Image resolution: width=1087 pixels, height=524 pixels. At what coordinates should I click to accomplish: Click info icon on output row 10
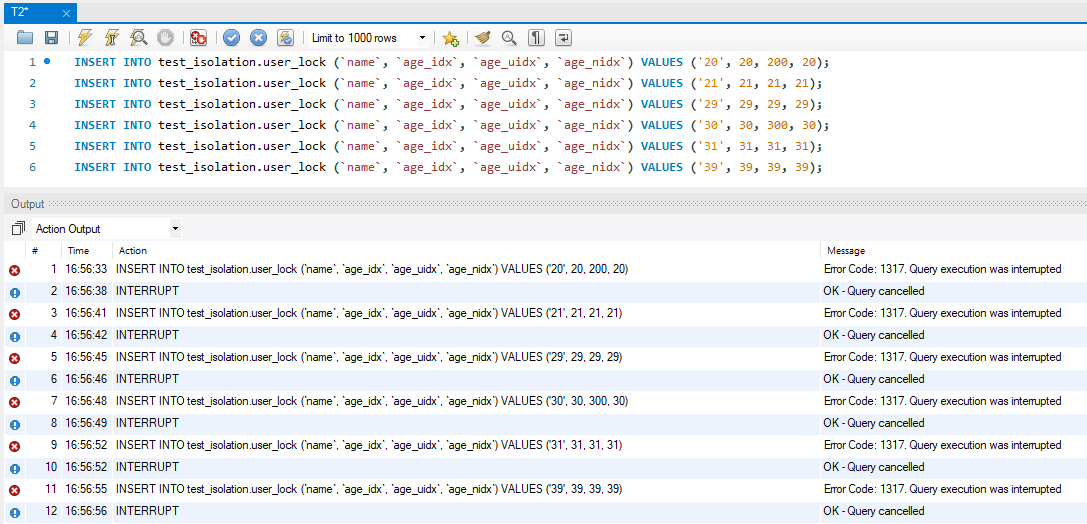15,468
